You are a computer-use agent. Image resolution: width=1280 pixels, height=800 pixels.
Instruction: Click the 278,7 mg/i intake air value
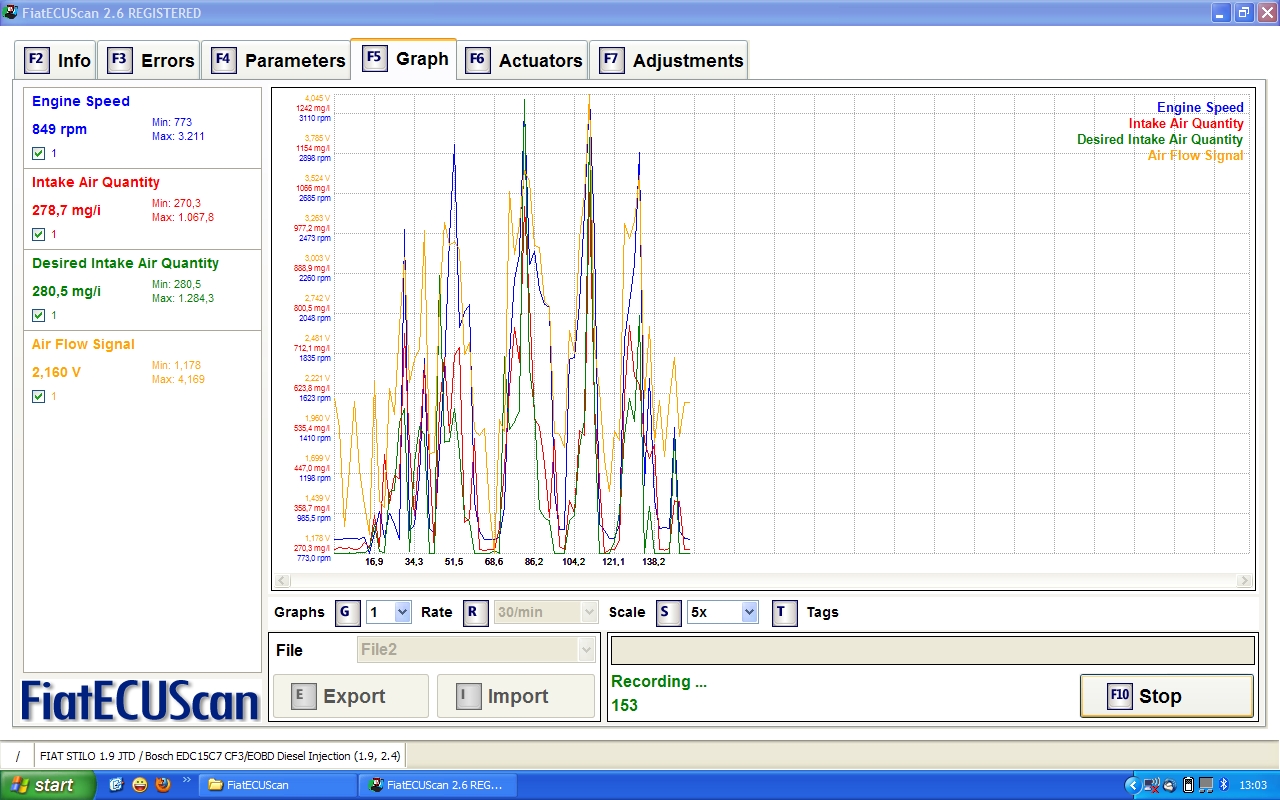66,210
